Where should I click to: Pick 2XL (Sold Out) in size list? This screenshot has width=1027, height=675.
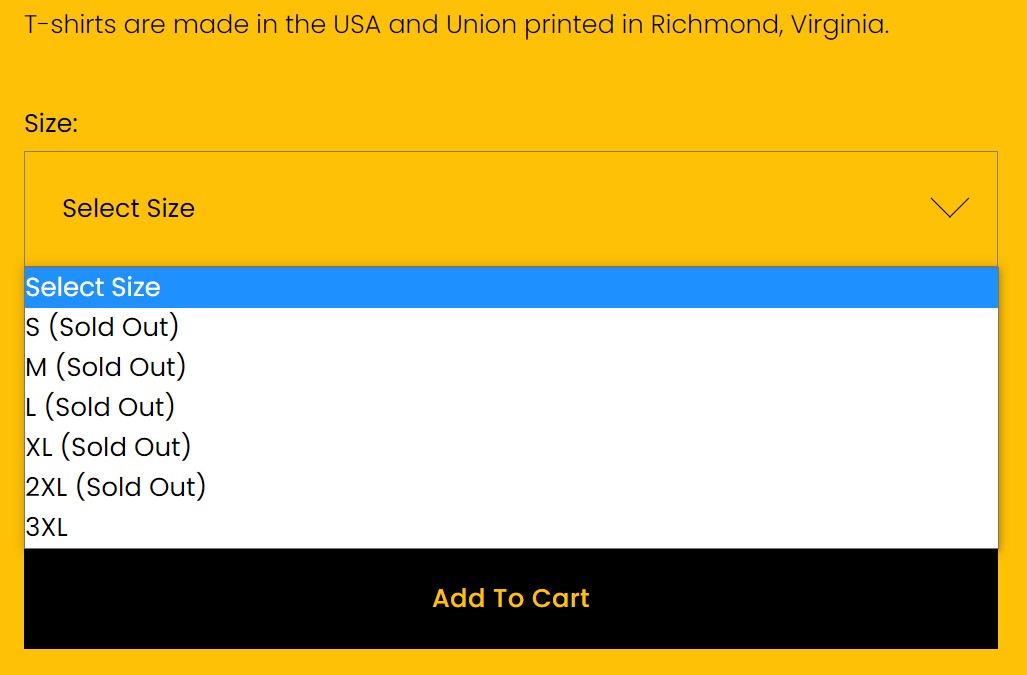(116, 487)
